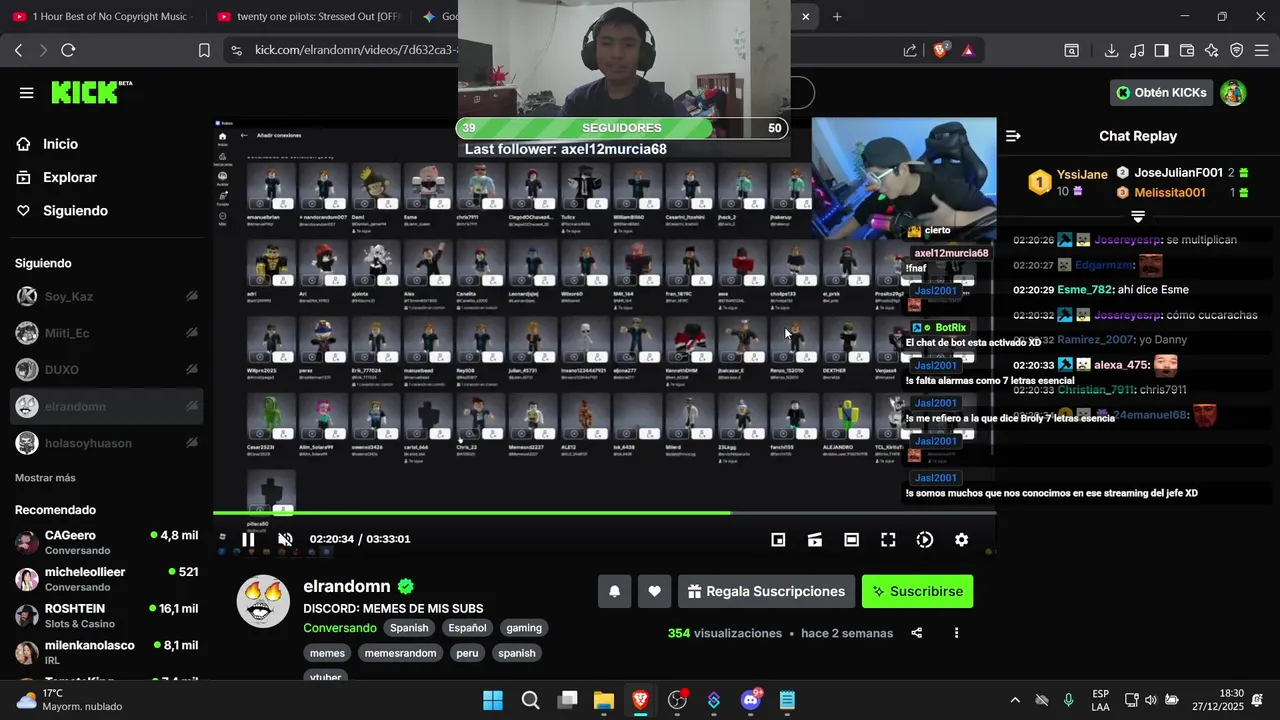The image size is (1280, 720).
Task: Bookmark this page
Action: (204, 50)
